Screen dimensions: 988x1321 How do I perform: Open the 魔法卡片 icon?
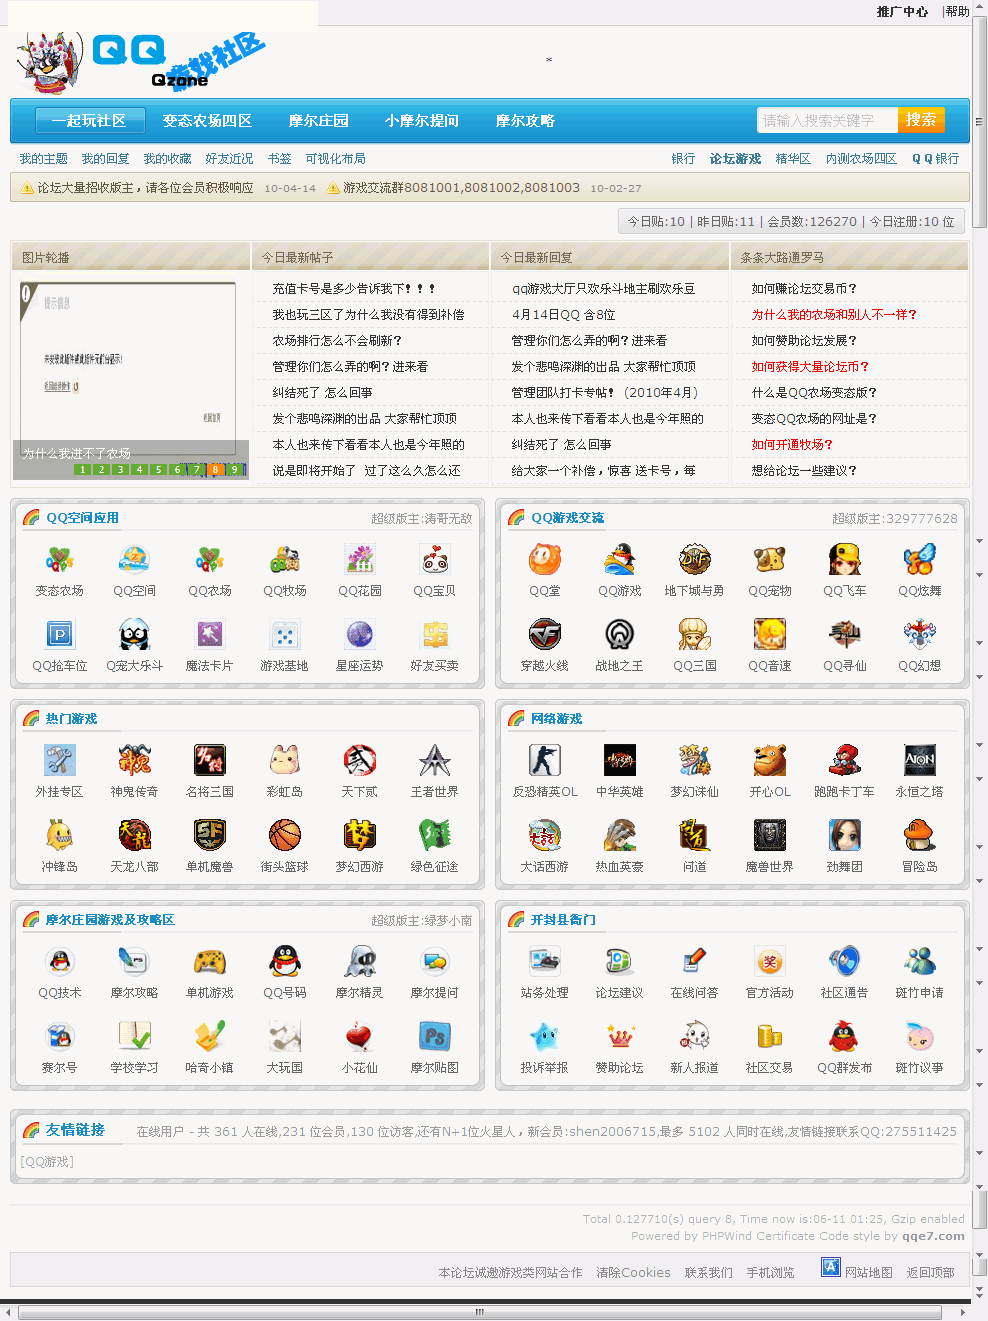point(209,635)
